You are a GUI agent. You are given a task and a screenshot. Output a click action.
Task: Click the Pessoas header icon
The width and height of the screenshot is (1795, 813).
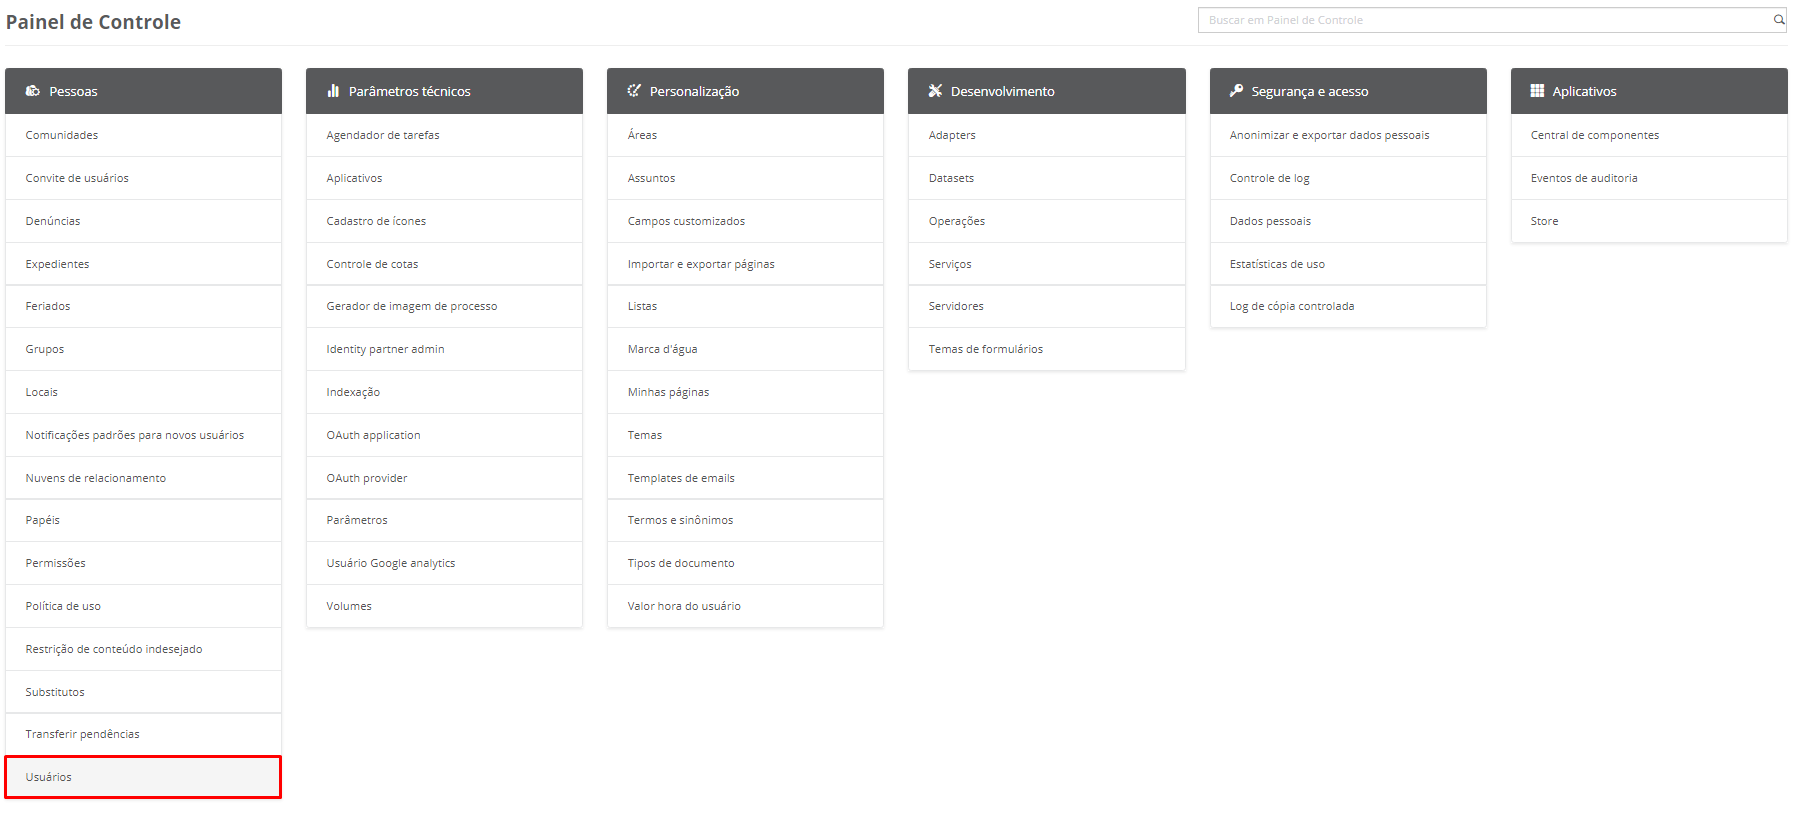[33, 91]
